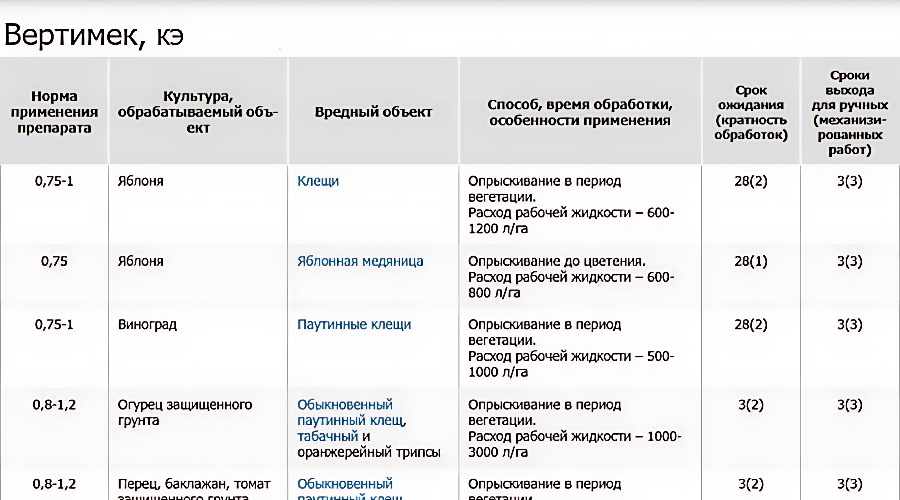
Task: Click the spray description with 1000-3000 л/га
Action: coord(575,428)
